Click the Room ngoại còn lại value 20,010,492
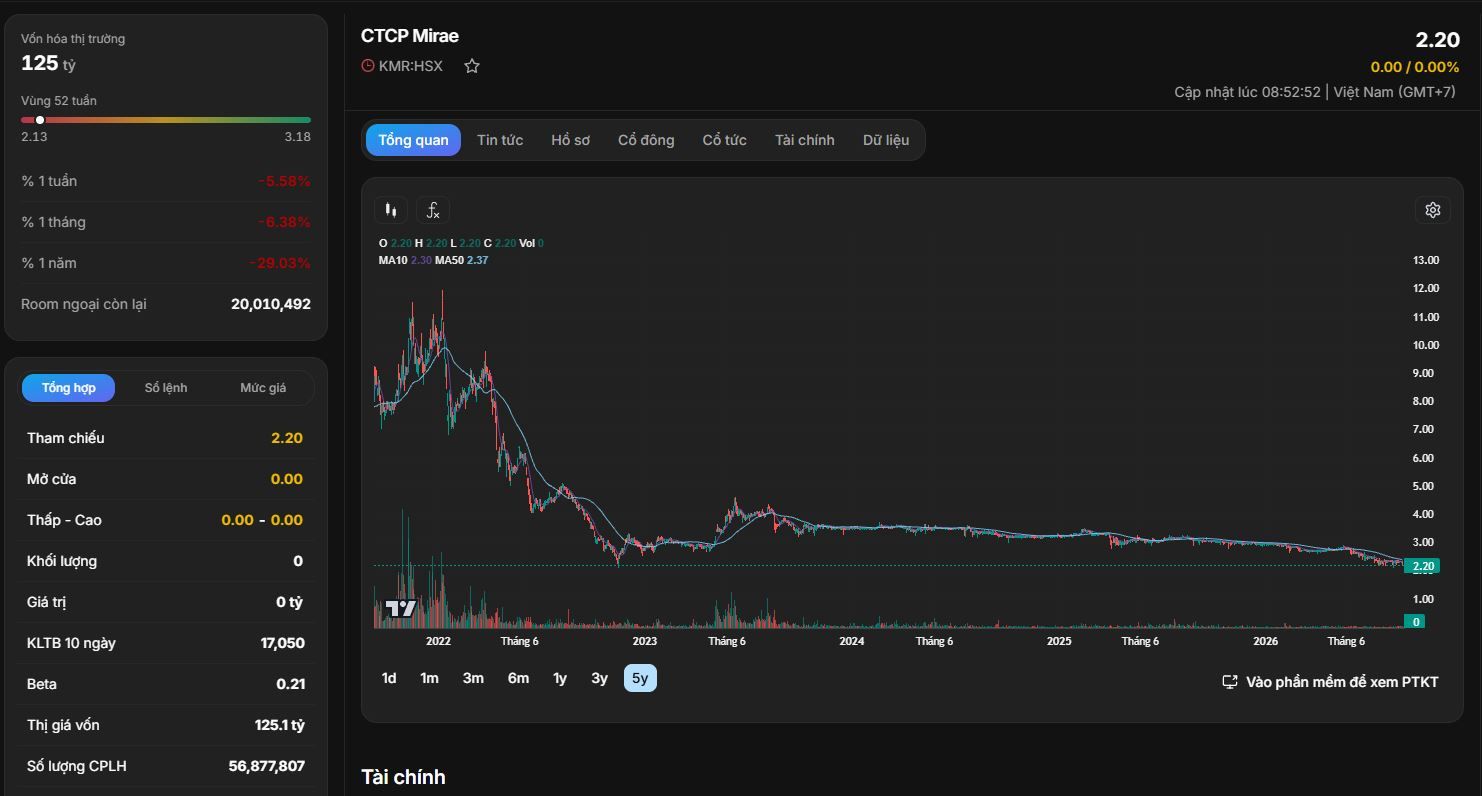Screen dimensions: 1482x796 271,304
